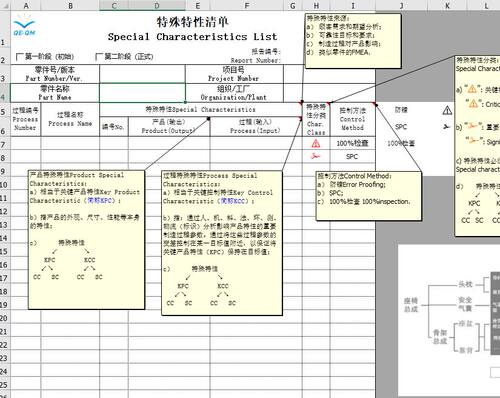Click the Process Special Characteristics comment box
500x398 pixels.
(x=222, y=243)
